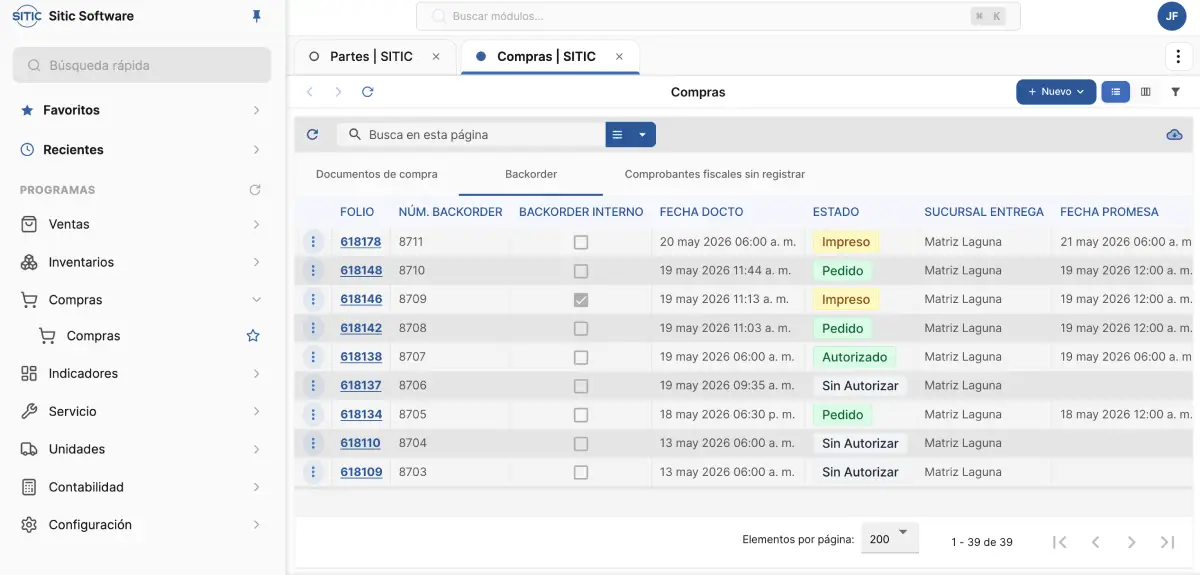Reload the Compras module with refresh icon
This screenshot has height=575, width=1200.
pyautogui.click(x=368, y=92)
